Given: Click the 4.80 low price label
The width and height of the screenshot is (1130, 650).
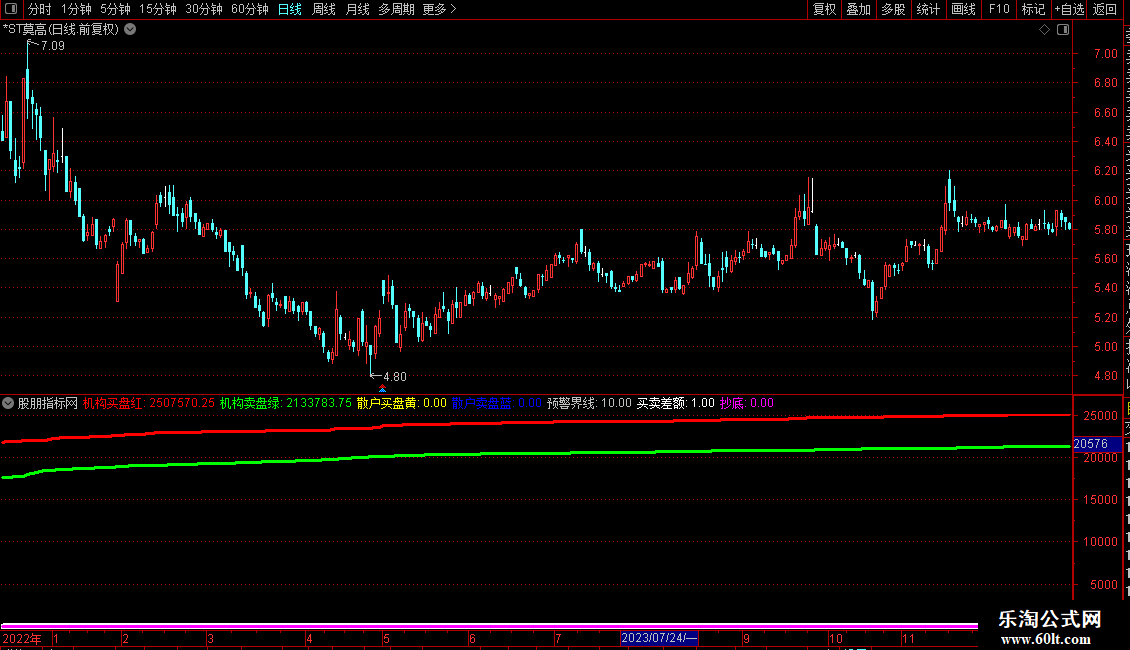Looking at the screenshot, I should coord(395,377).
